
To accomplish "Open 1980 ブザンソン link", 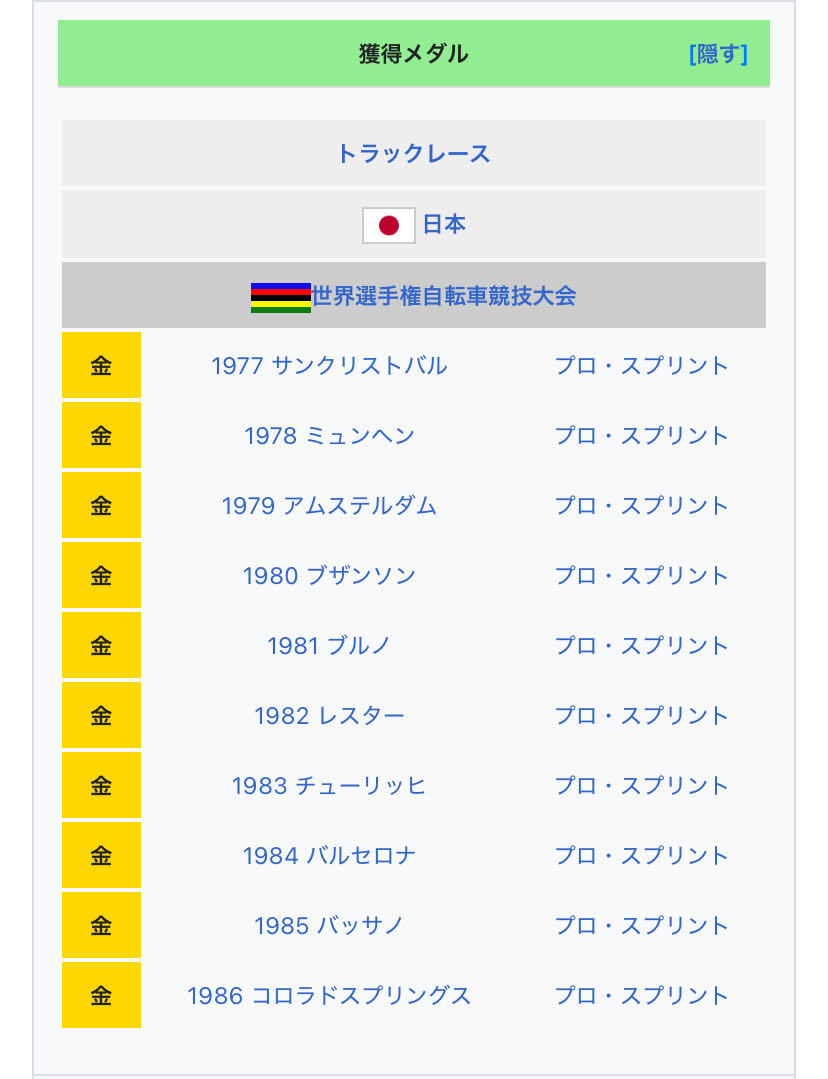I will 330,575.
